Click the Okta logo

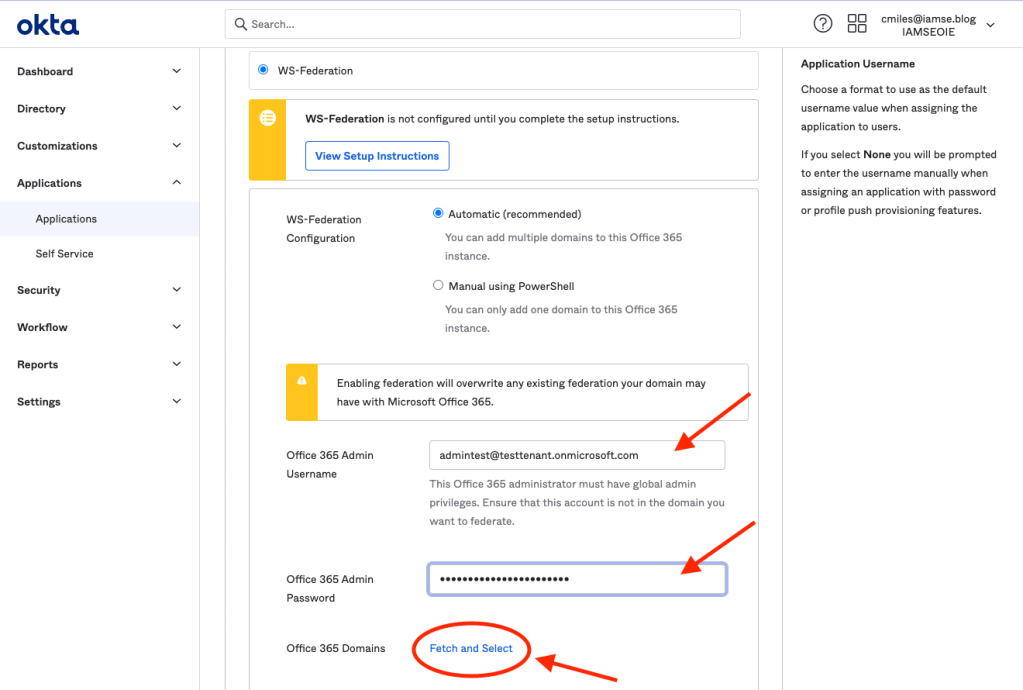coord(47,24)
